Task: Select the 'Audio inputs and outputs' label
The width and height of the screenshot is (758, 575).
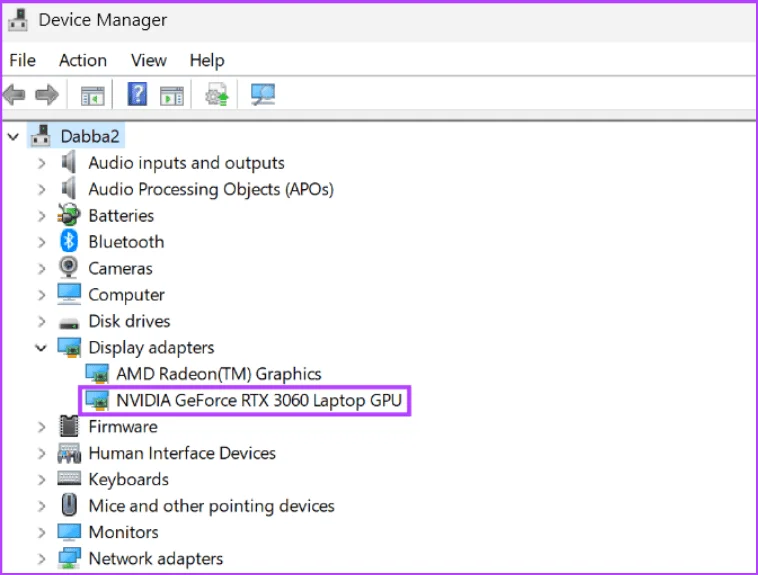Action: (x=186, y=163)
